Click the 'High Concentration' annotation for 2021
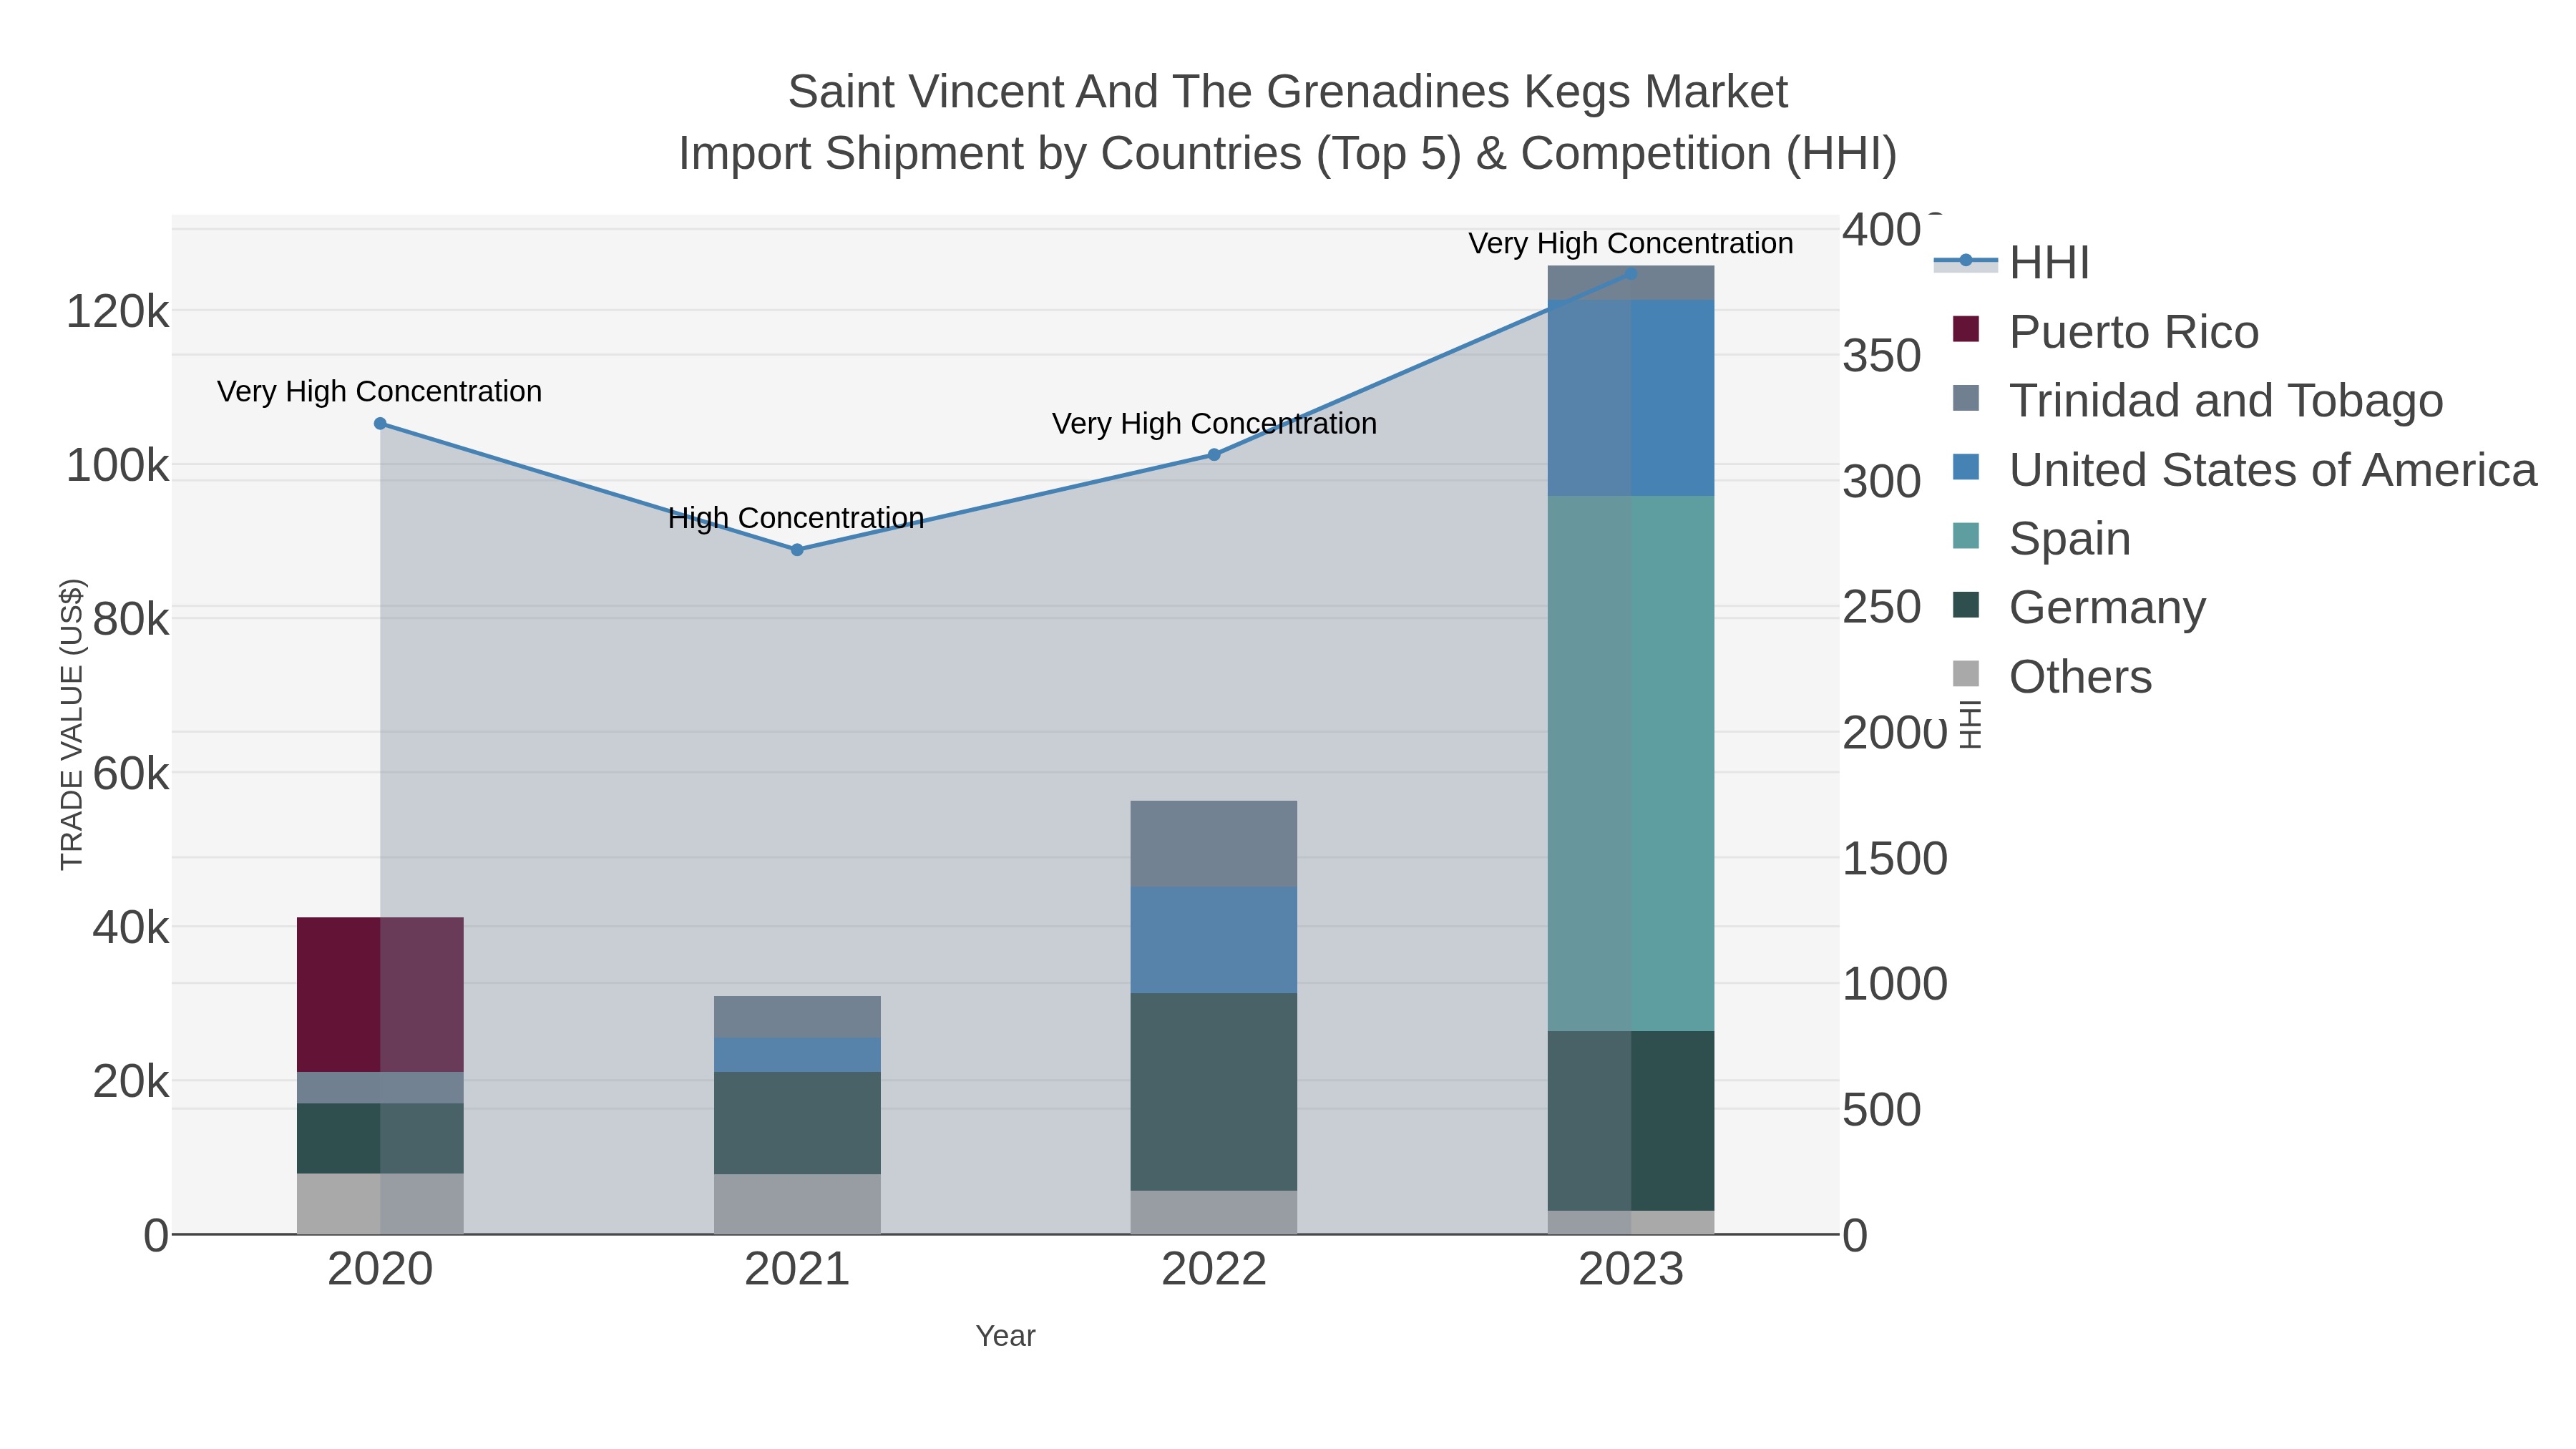This screenshot has width=2576, height=1449. tap(796, 518)
